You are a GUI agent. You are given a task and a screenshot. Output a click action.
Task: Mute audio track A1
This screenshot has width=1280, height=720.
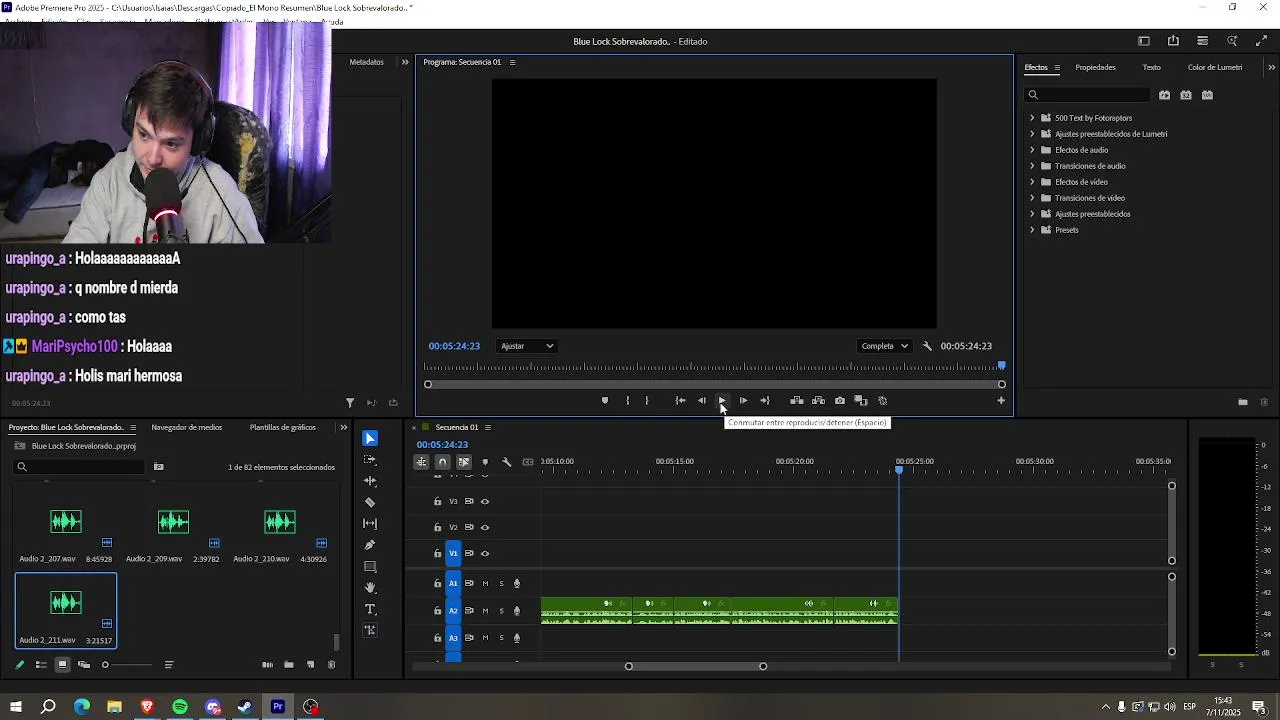(485, 583)
